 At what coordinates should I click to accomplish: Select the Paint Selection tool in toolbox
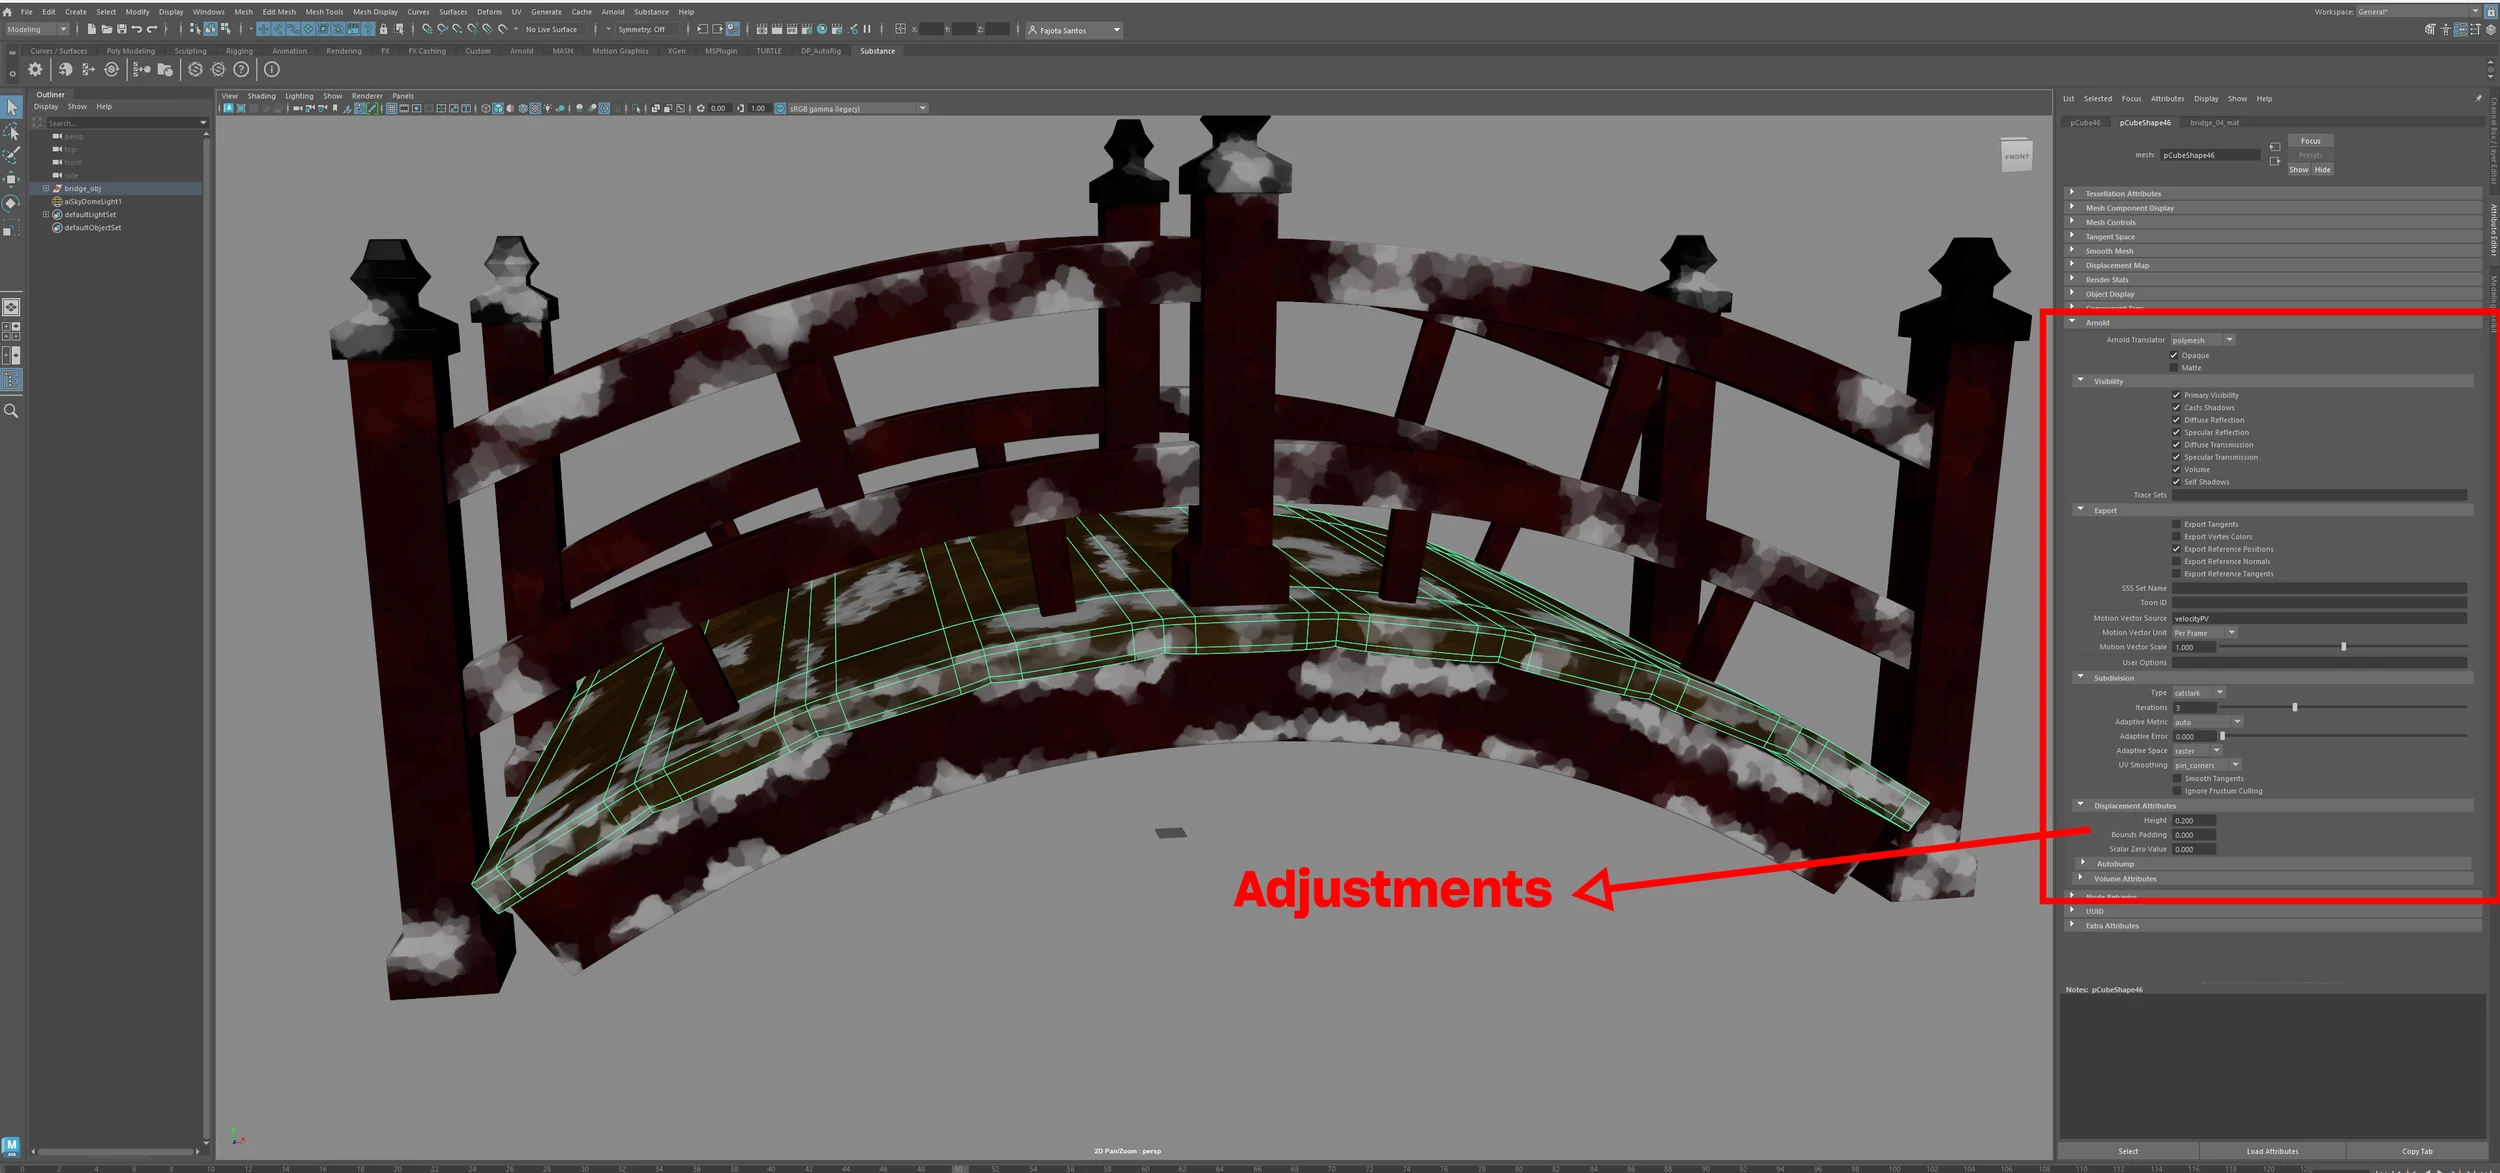(12, 155)
